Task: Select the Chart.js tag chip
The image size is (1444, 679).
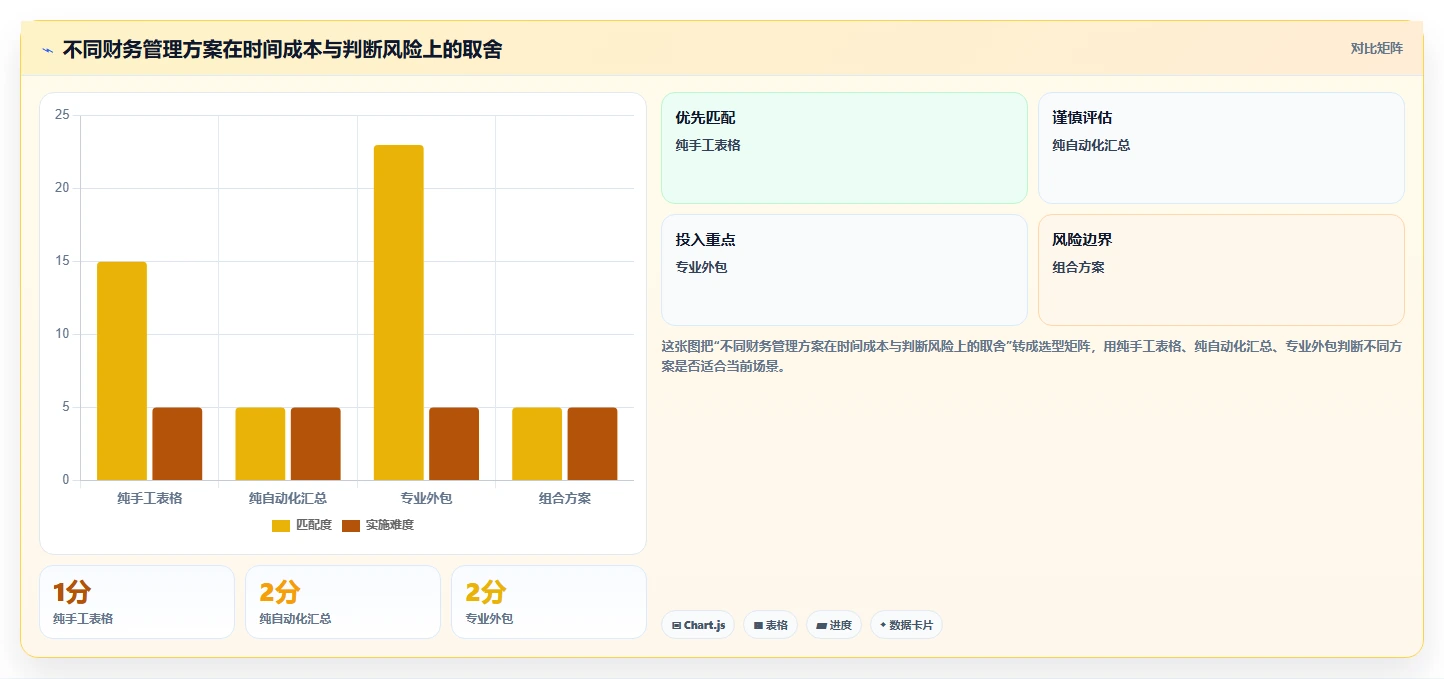Action: (x=698, y=625)
